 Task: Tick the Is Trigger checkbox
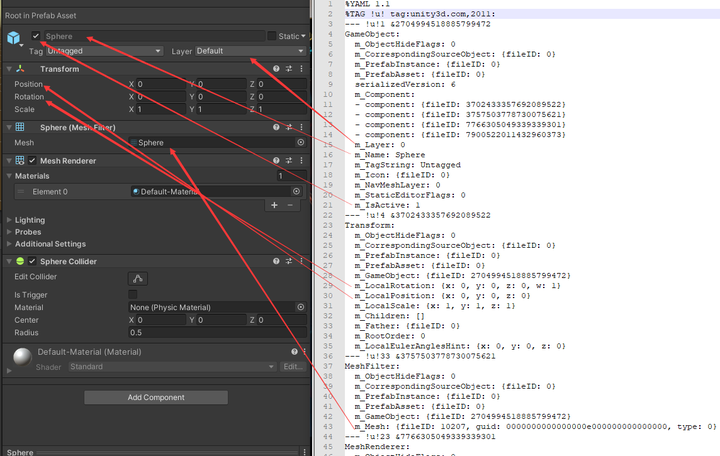pos(133,294)
